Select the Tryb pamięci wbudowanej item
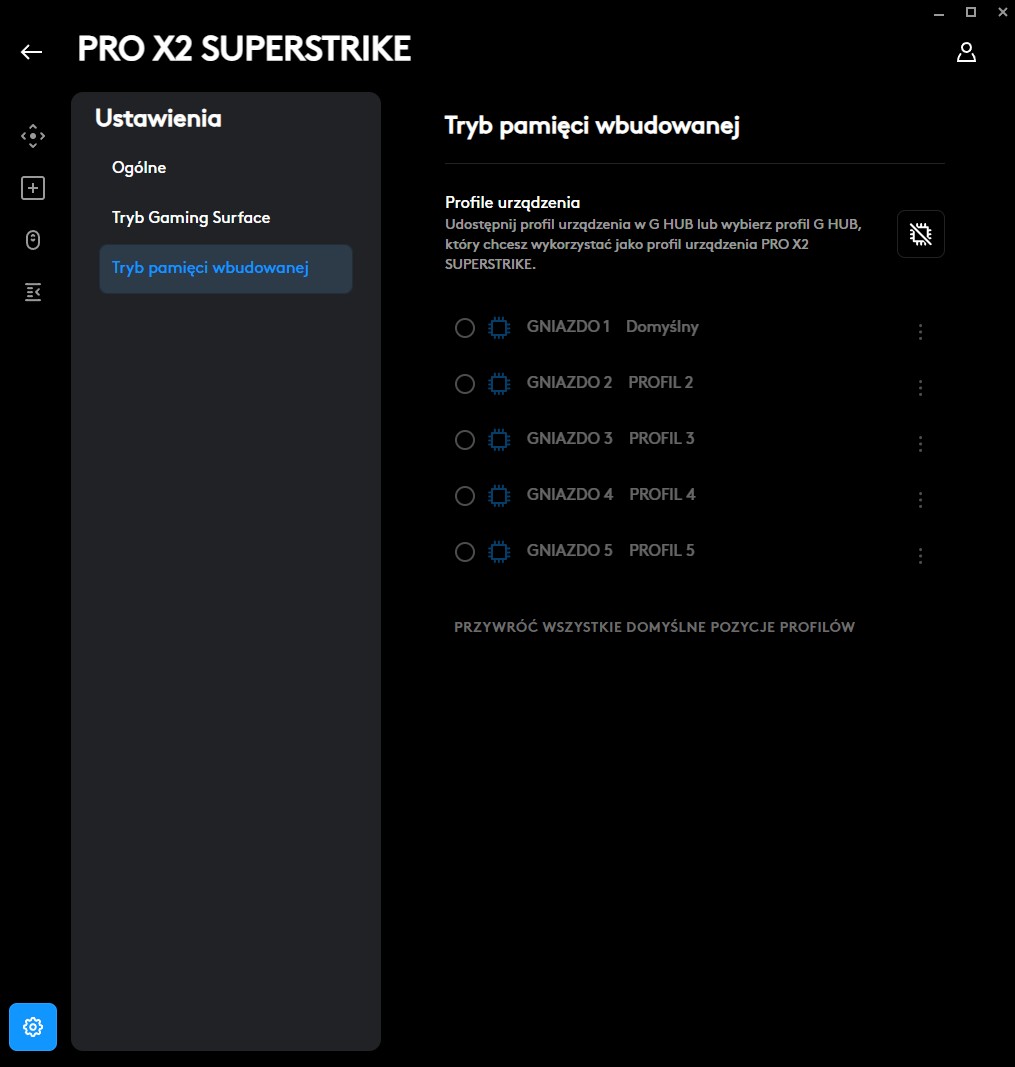 tap(210, 268)
